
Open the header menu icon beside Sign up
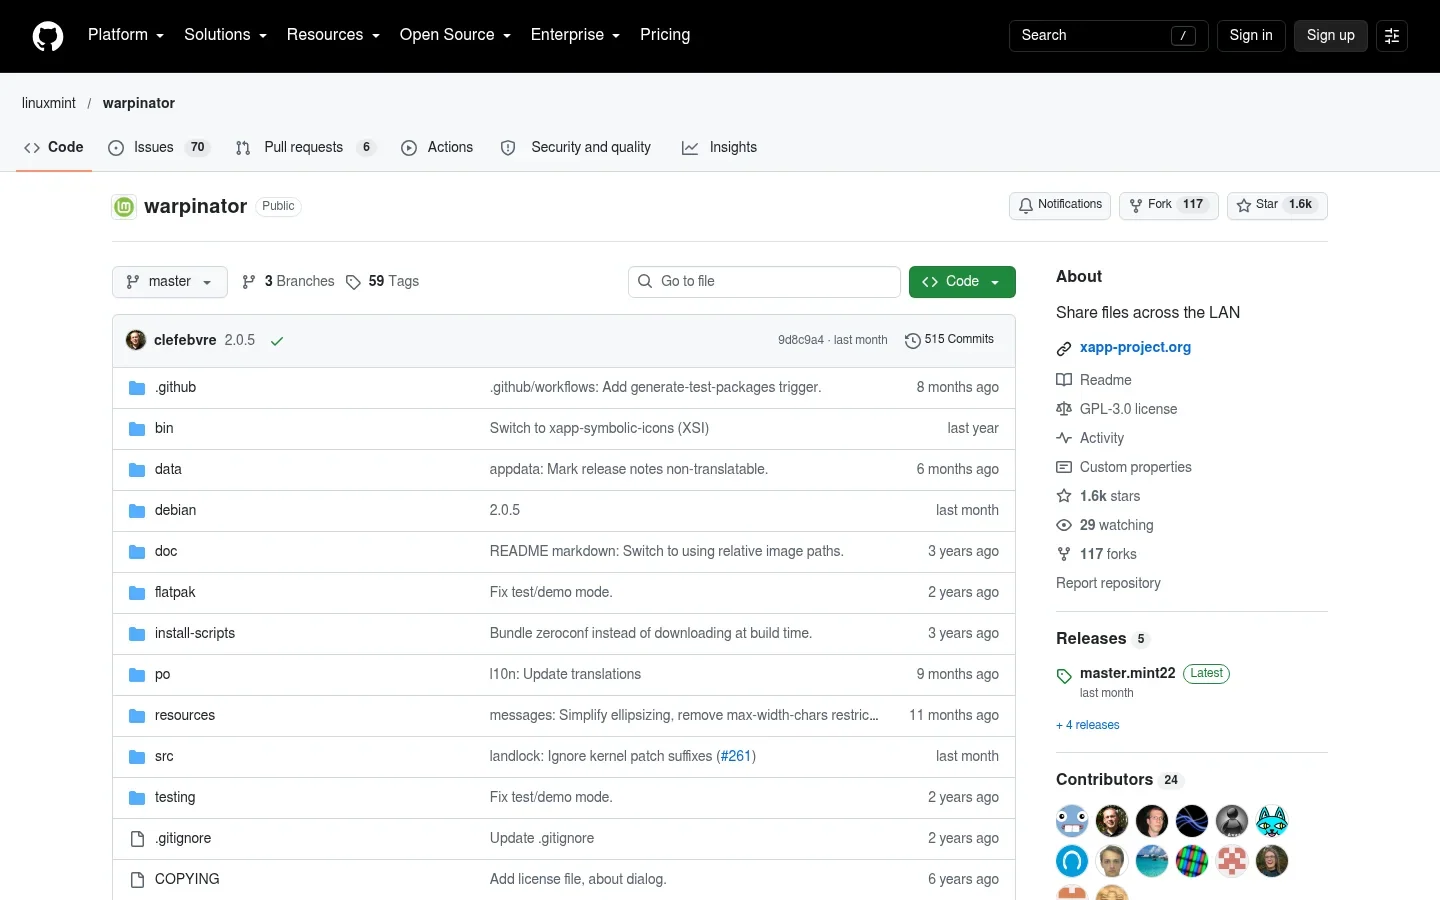(1392, 36)
